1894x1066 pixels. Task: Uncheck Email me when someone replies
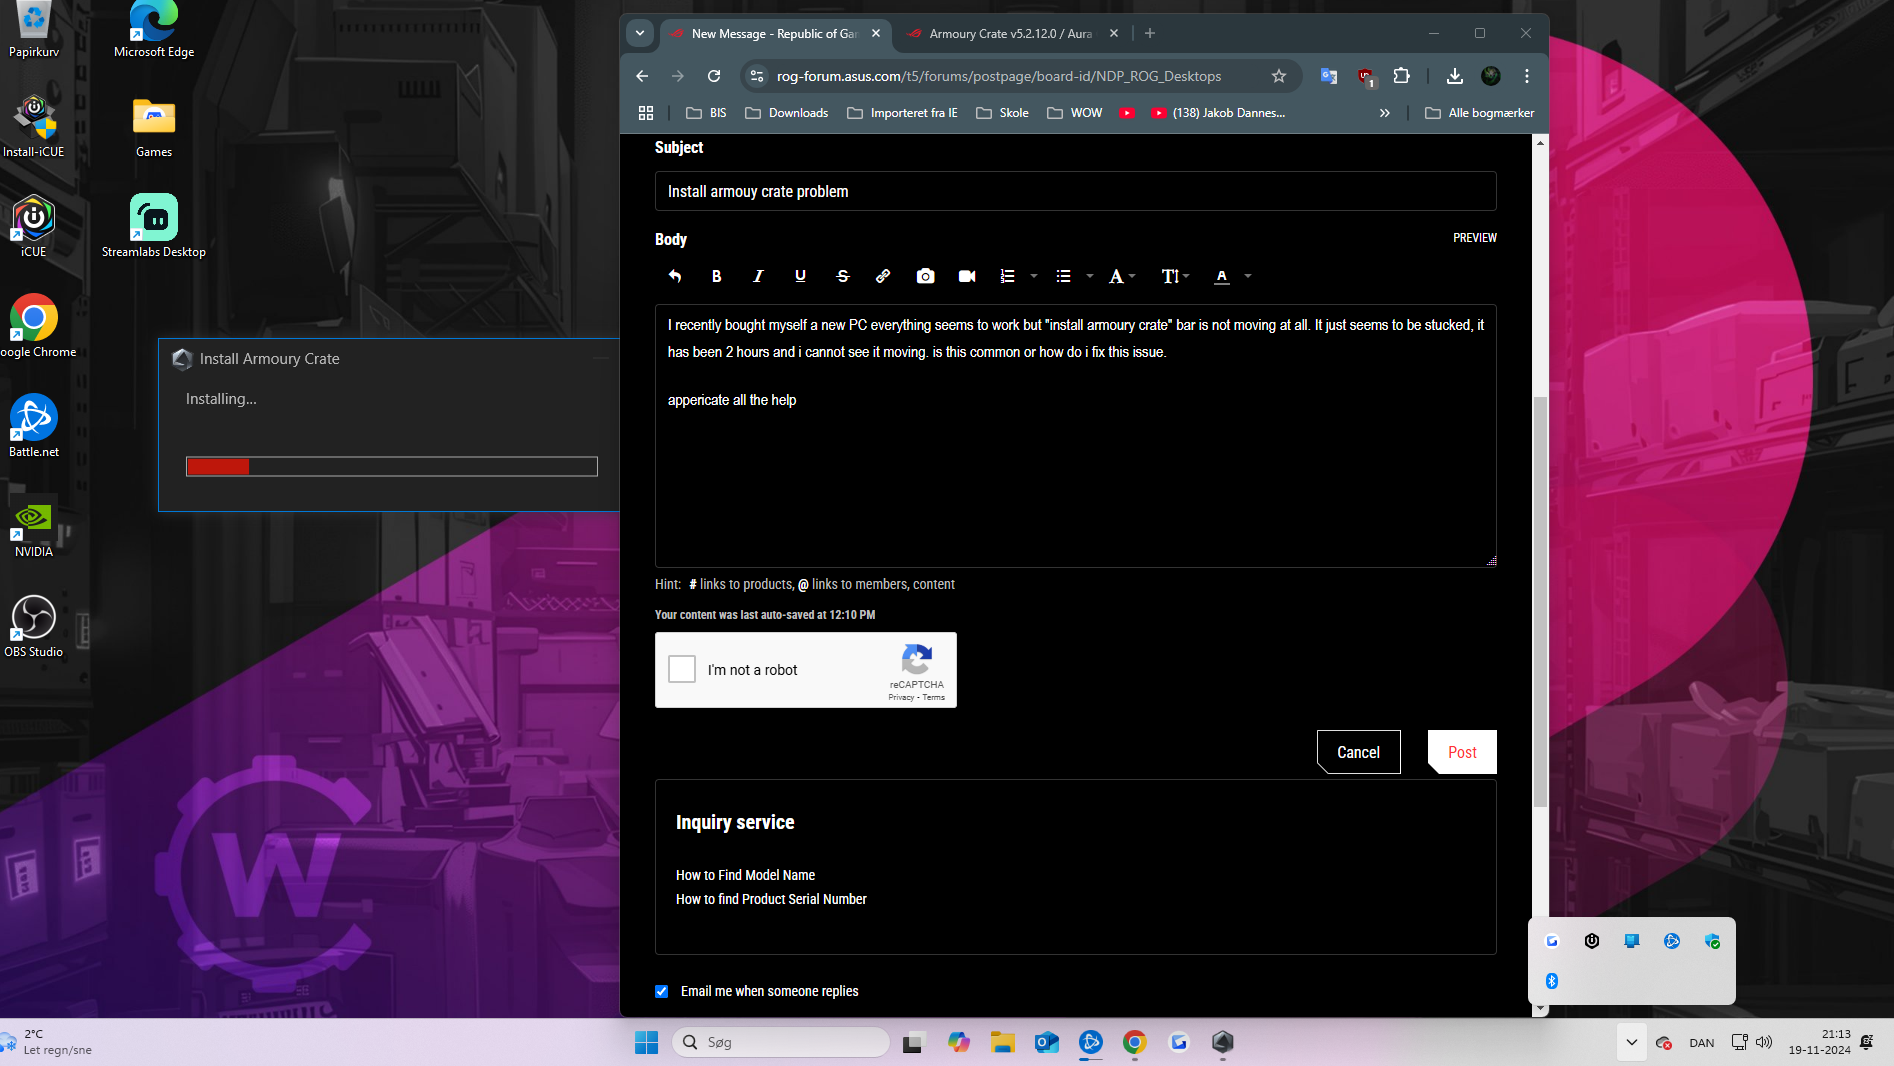(661, 991)
